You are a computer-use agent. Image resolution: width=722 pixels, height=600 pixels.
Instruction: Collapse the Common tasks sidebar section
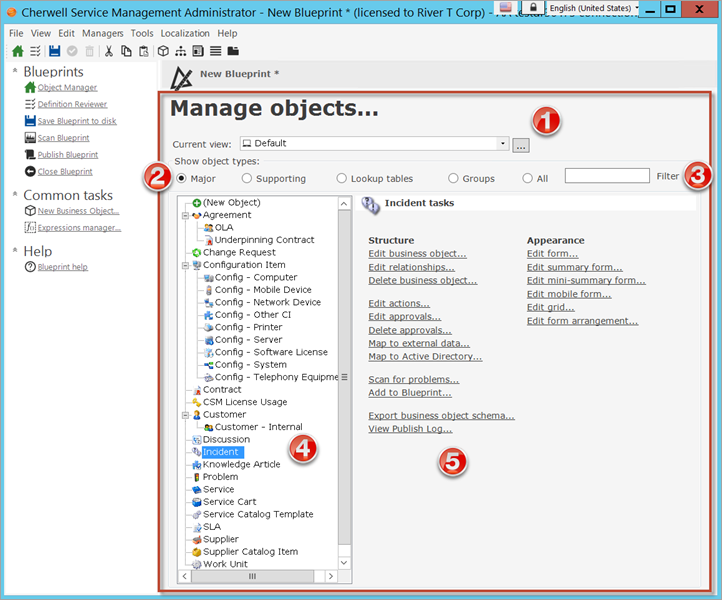[15, 194]
